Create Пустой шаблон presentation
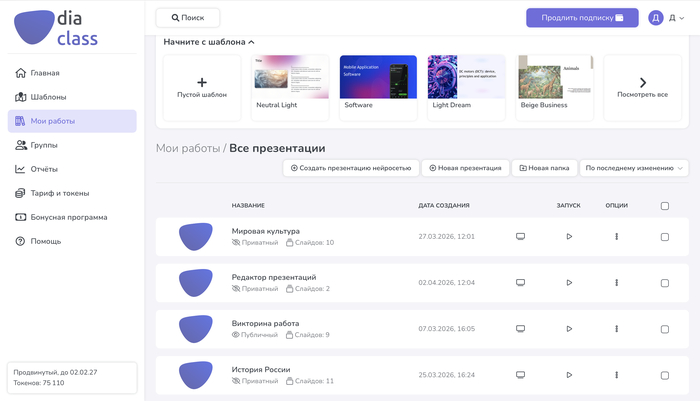700x401 pixels. [x=202, y=88]
